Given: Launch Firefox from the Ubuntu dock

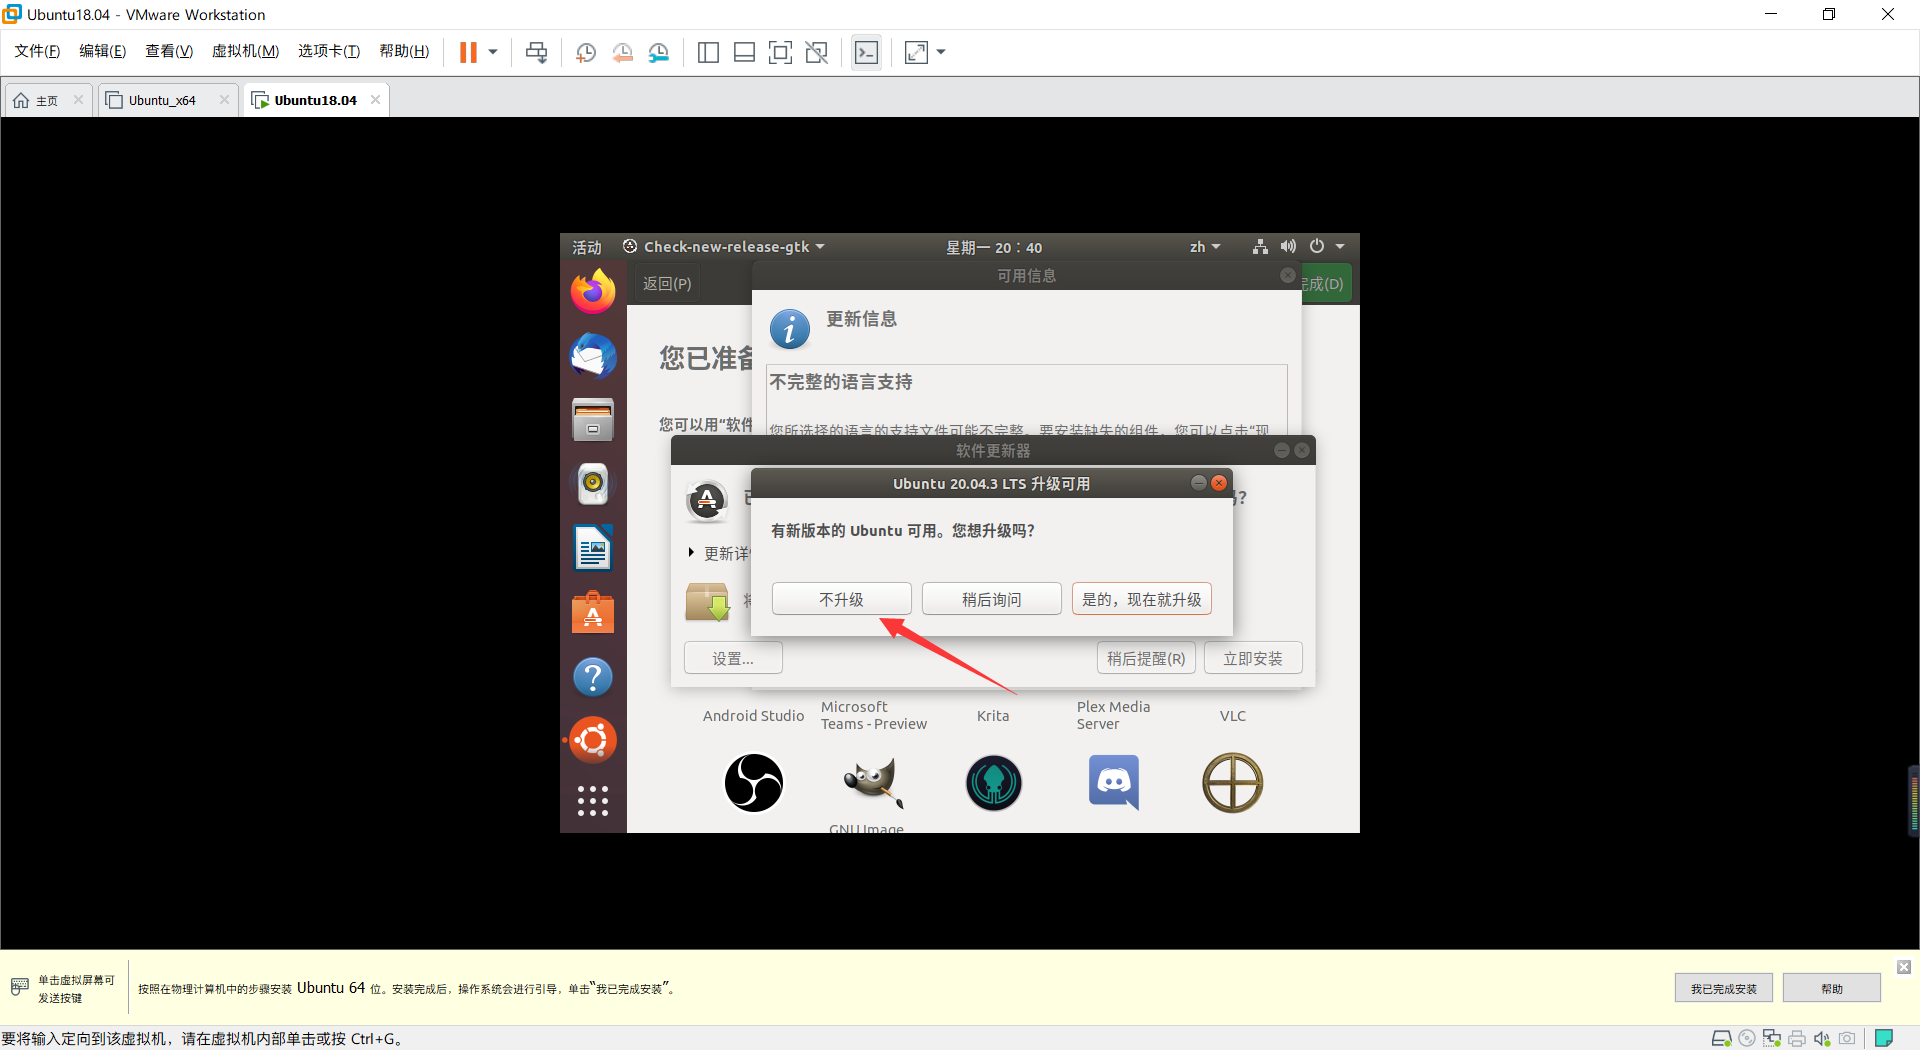Looking at the screenshot, I should [593, 292].
